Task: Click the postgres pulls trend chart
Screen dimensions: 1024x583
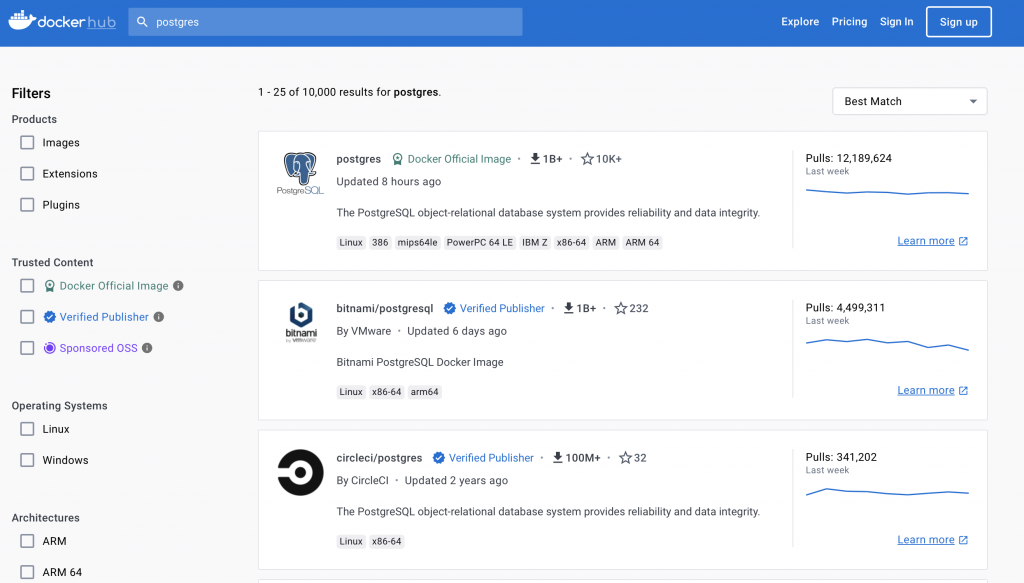Action: pos(887,192)
